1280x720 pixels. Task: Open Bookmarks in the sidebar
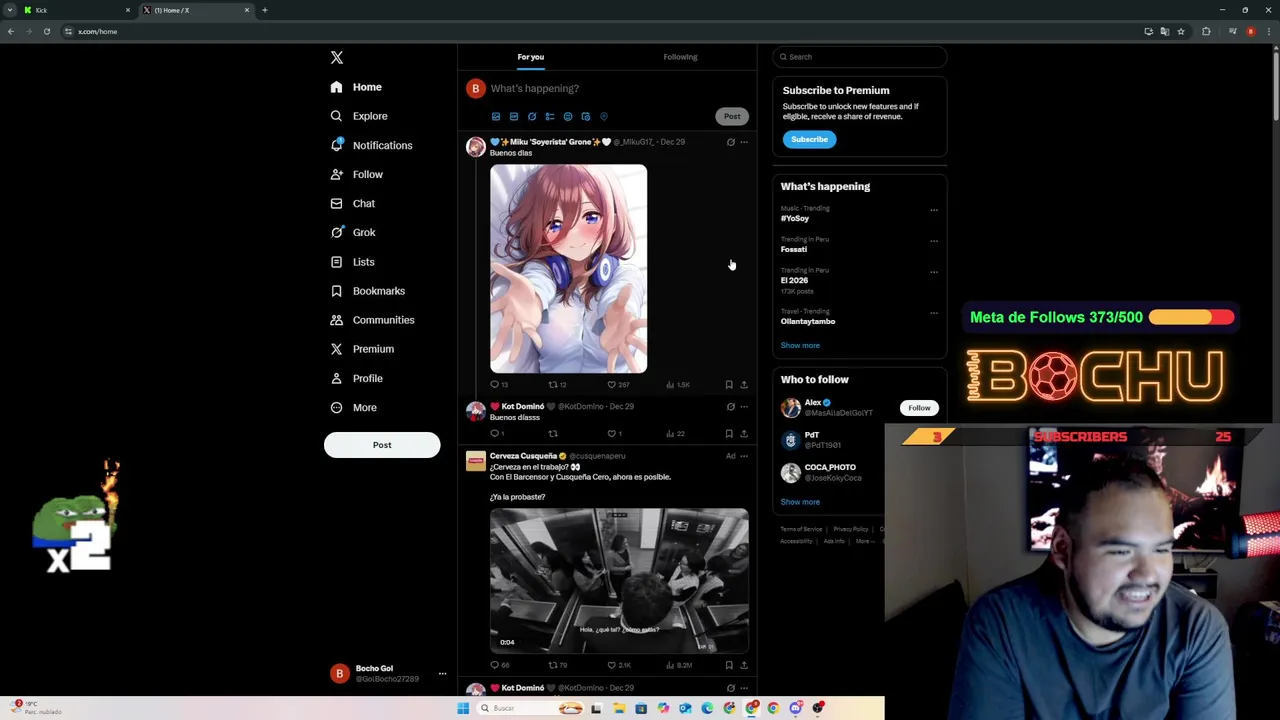(368, 291)
